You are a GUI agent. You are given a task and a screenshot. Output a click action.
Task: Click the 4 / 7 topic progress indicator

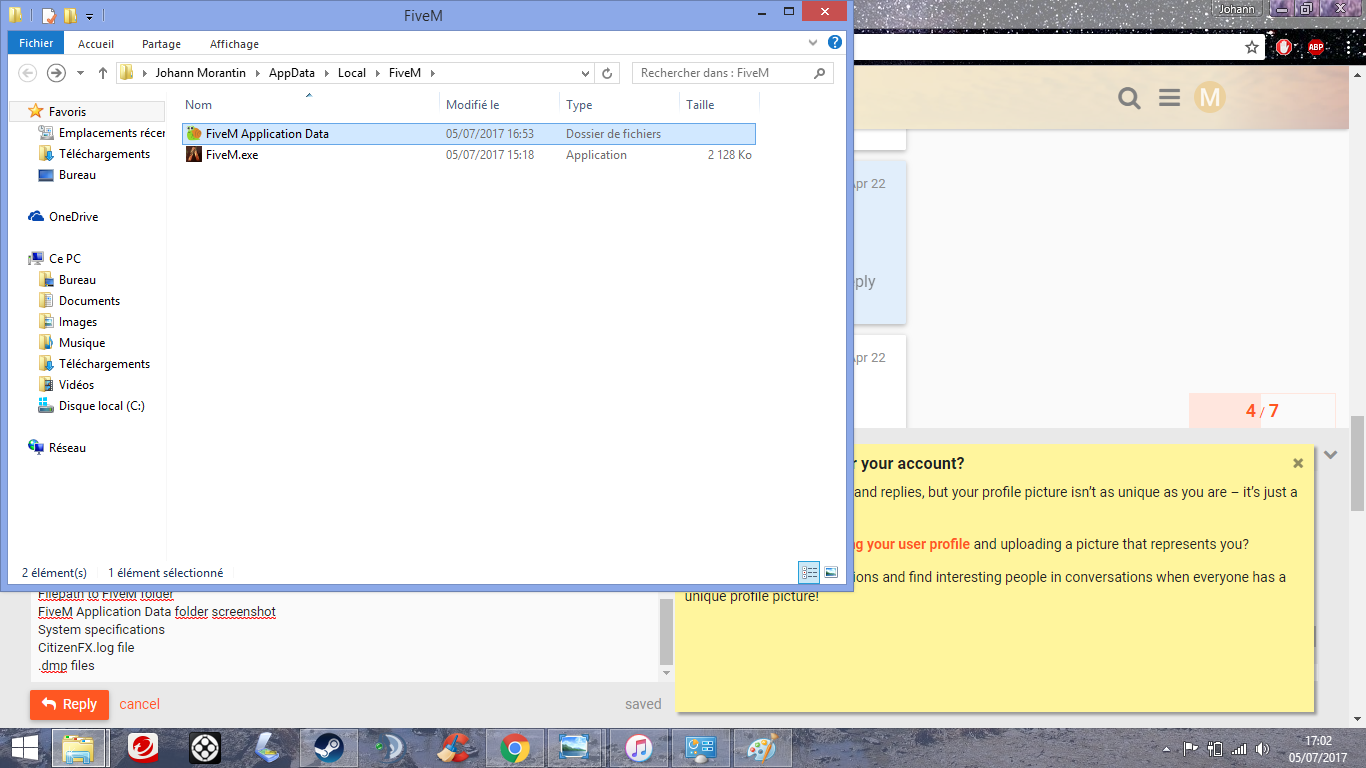click(x=1262, y=411)
